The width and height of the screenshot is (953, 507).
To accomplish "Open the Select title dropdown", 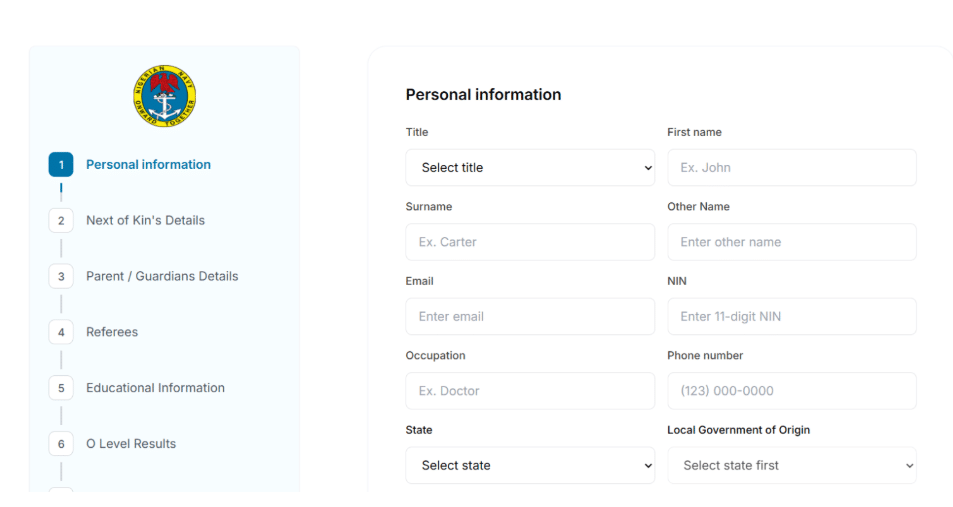I will click(530, 168).
